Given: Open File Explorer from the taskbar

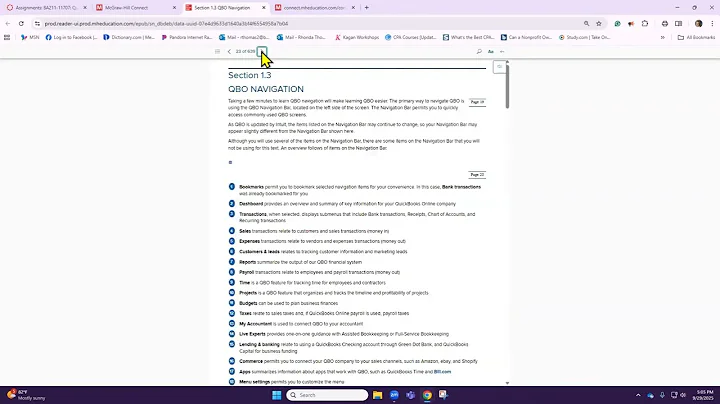Looking at the screenshot, I should (x=377, y=395).
